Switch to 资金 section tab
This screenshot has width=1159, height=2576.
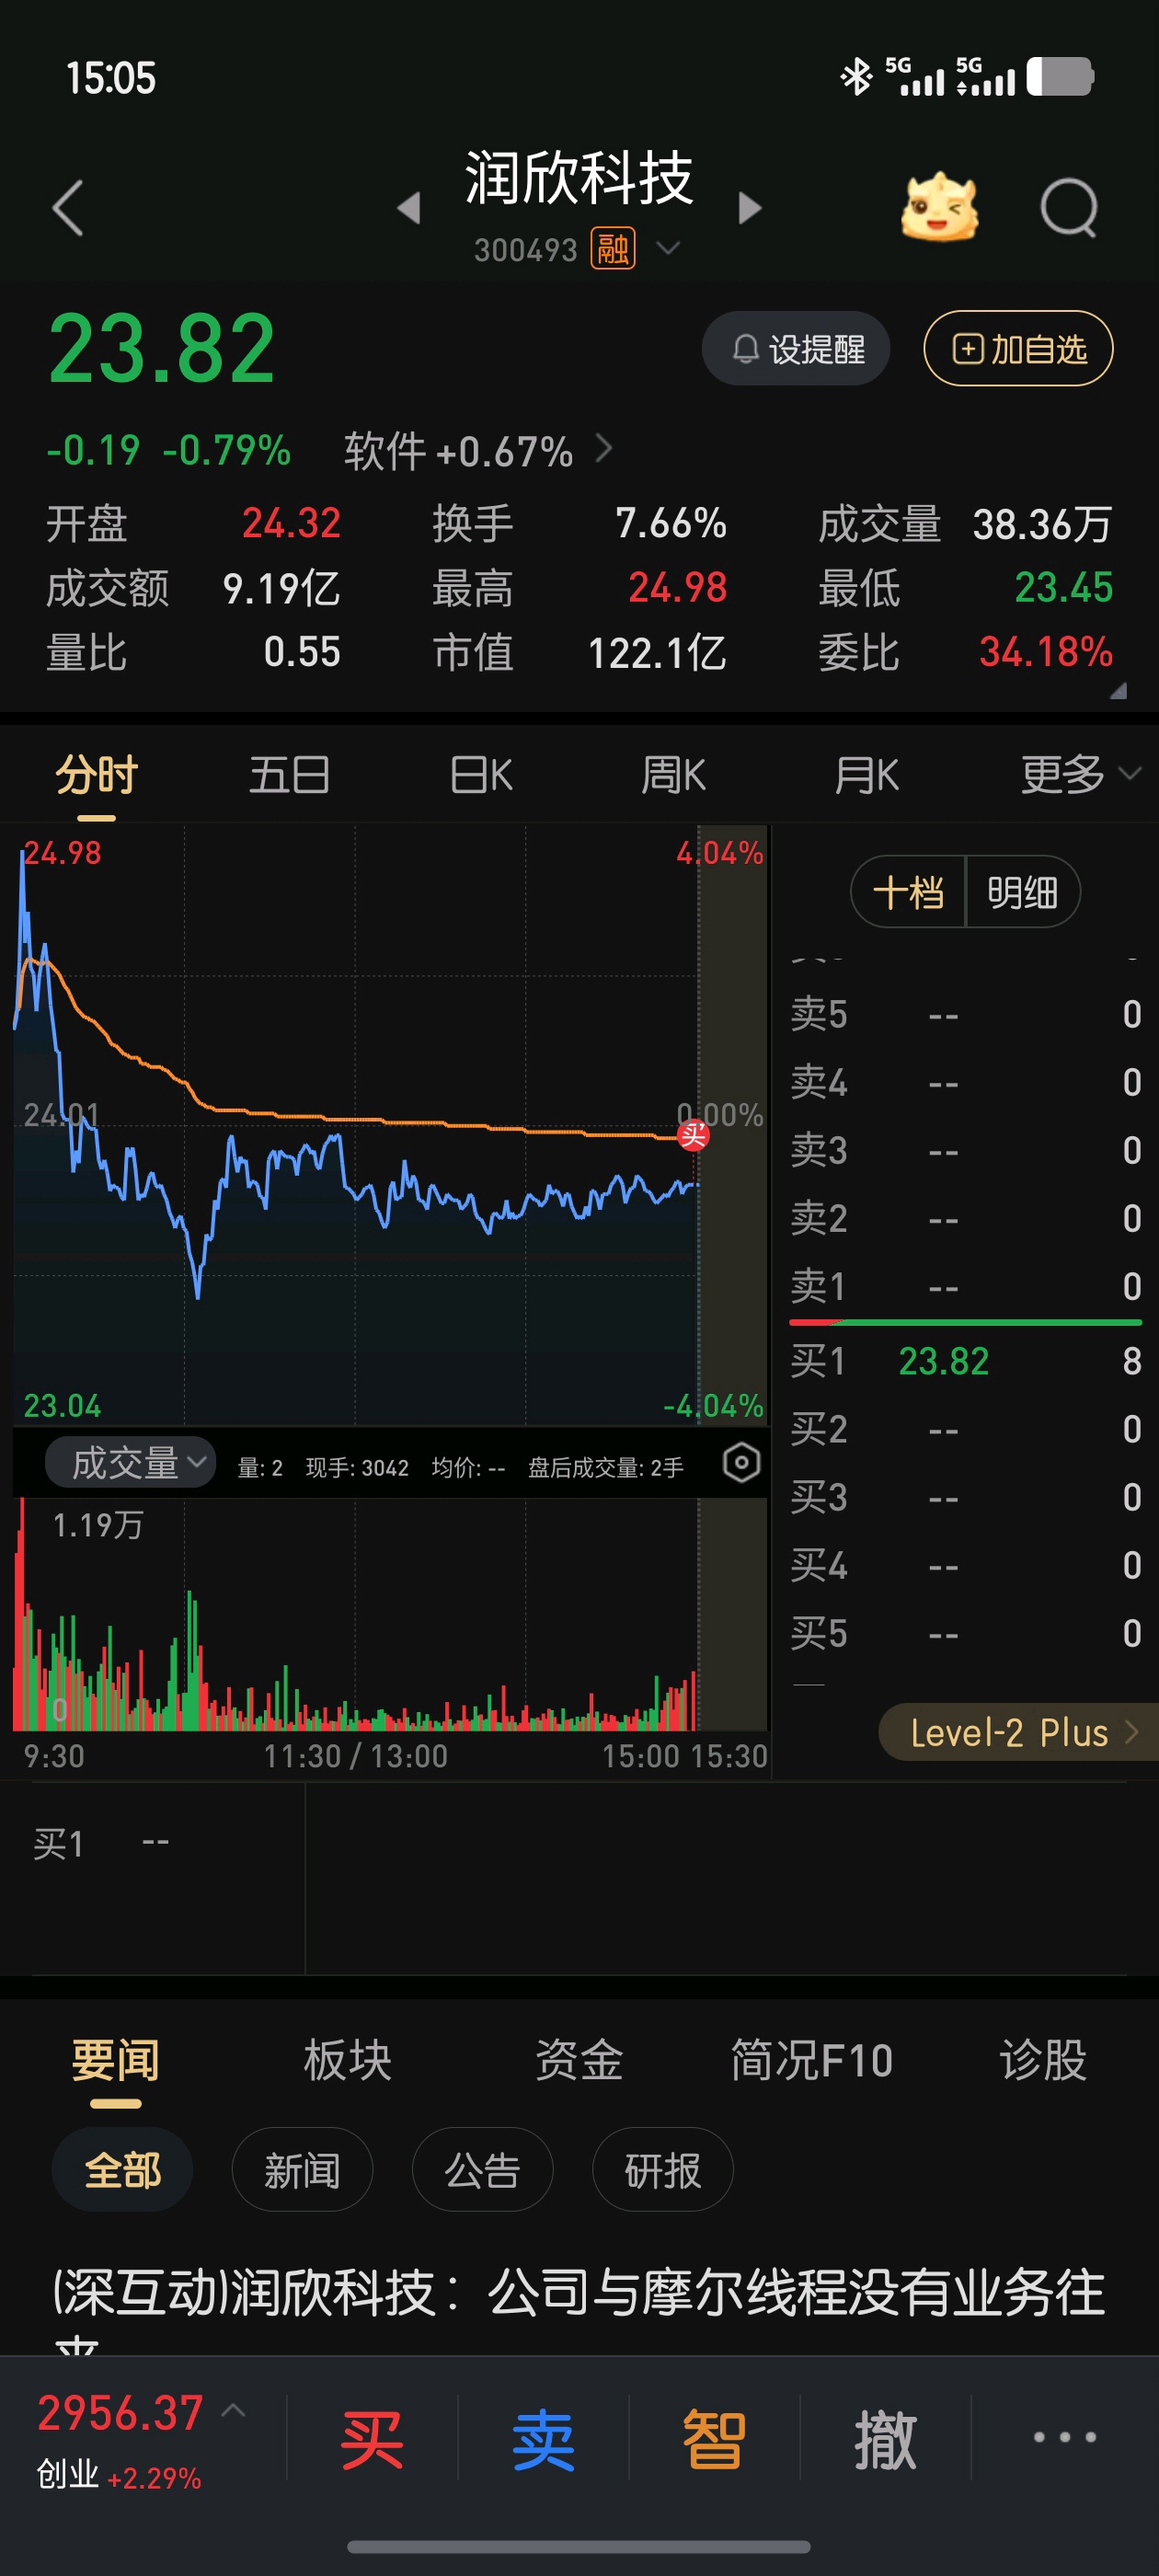[x=579, y=2061]
